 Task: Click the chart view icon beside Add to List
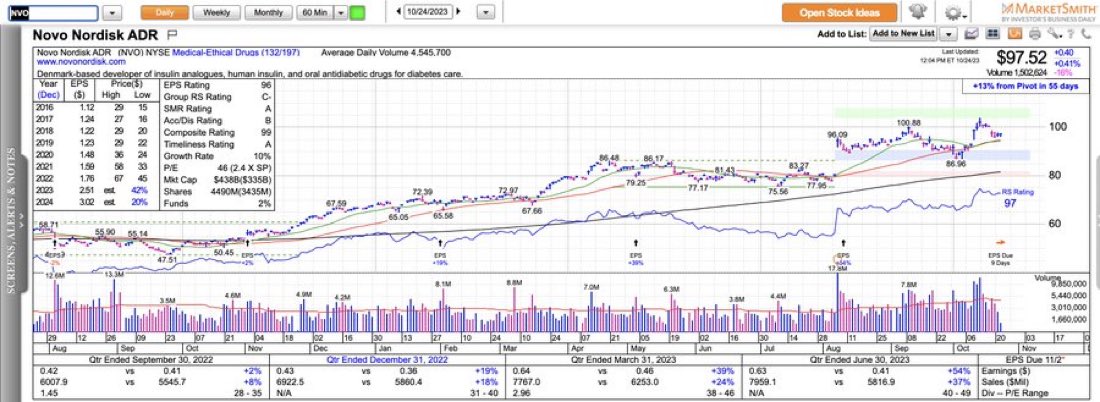[x=972, y=33]
